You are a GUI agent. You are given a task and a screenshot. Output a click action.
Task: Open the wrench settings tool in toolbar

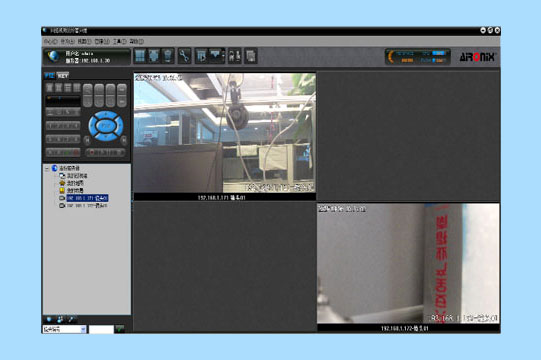pyautogui.click(x=184, y=56)
